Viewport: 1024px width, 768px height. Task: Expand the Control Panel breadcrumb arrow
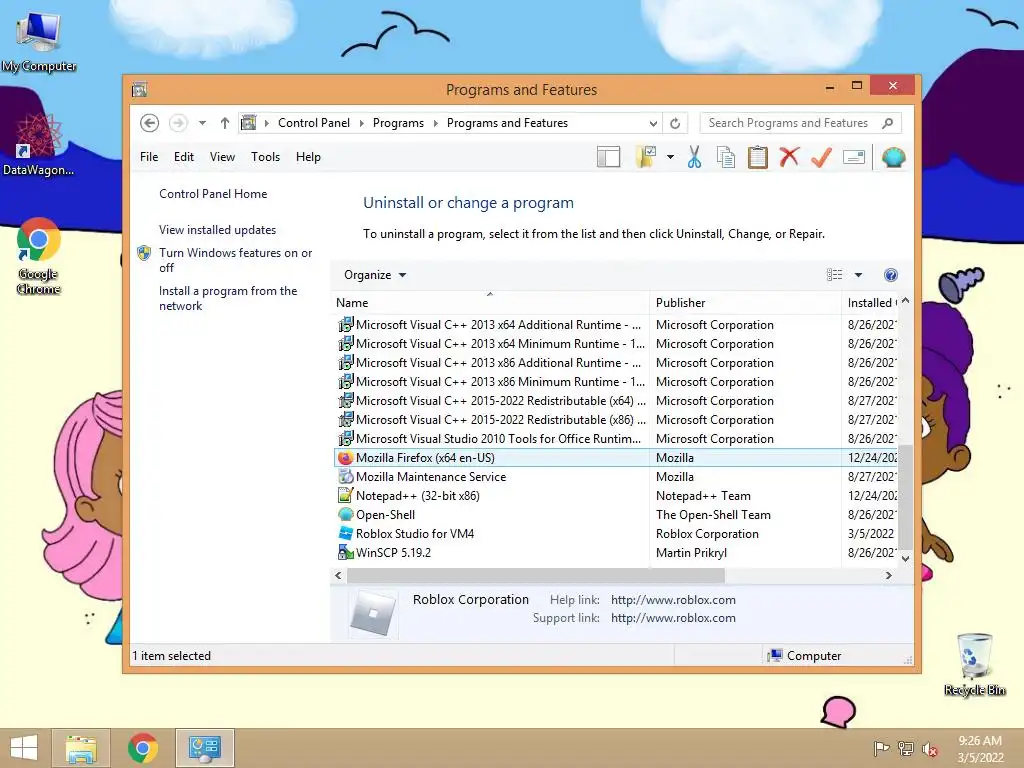tap(362, 123)
